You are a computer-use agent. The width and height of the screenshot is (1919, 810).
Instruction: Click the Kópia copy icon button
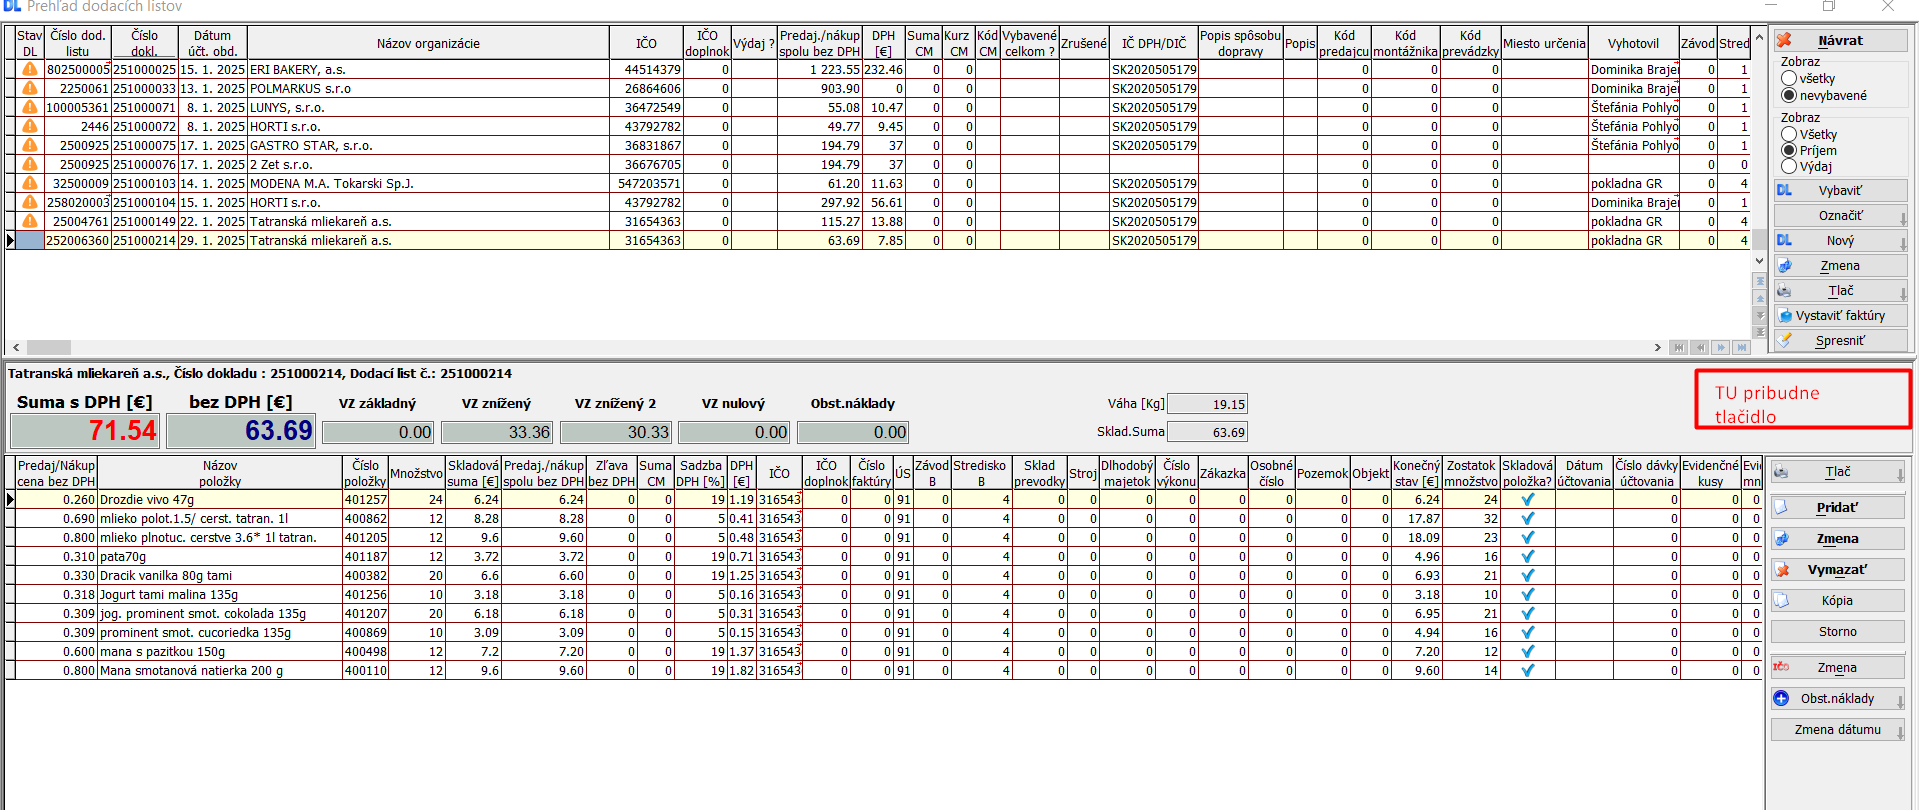coord(1836,601)
